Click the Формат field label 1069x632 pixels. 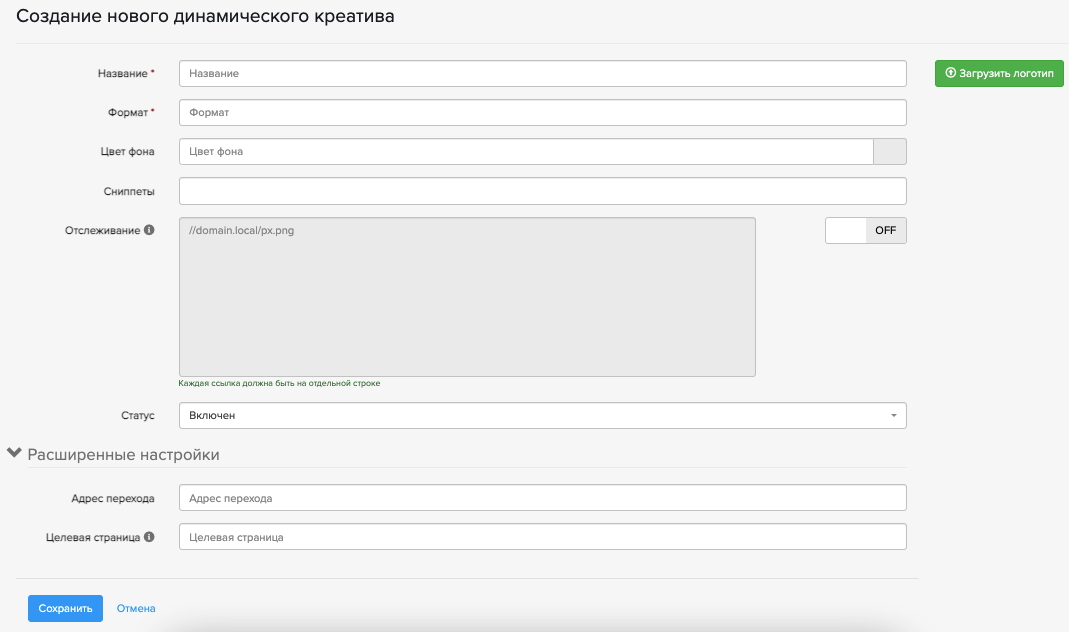(x=127, y=113)
